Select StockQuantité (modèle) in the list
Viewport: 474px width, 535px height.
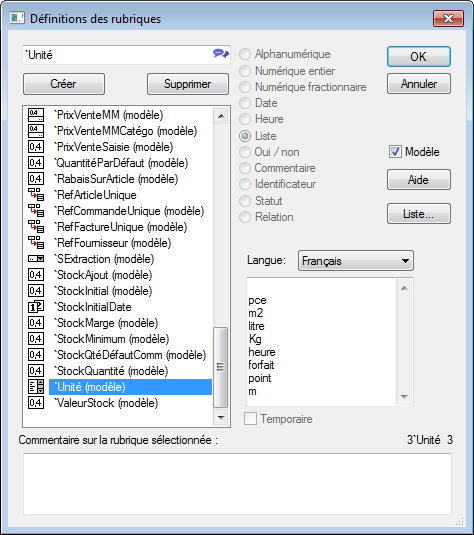tap(112, 371)
